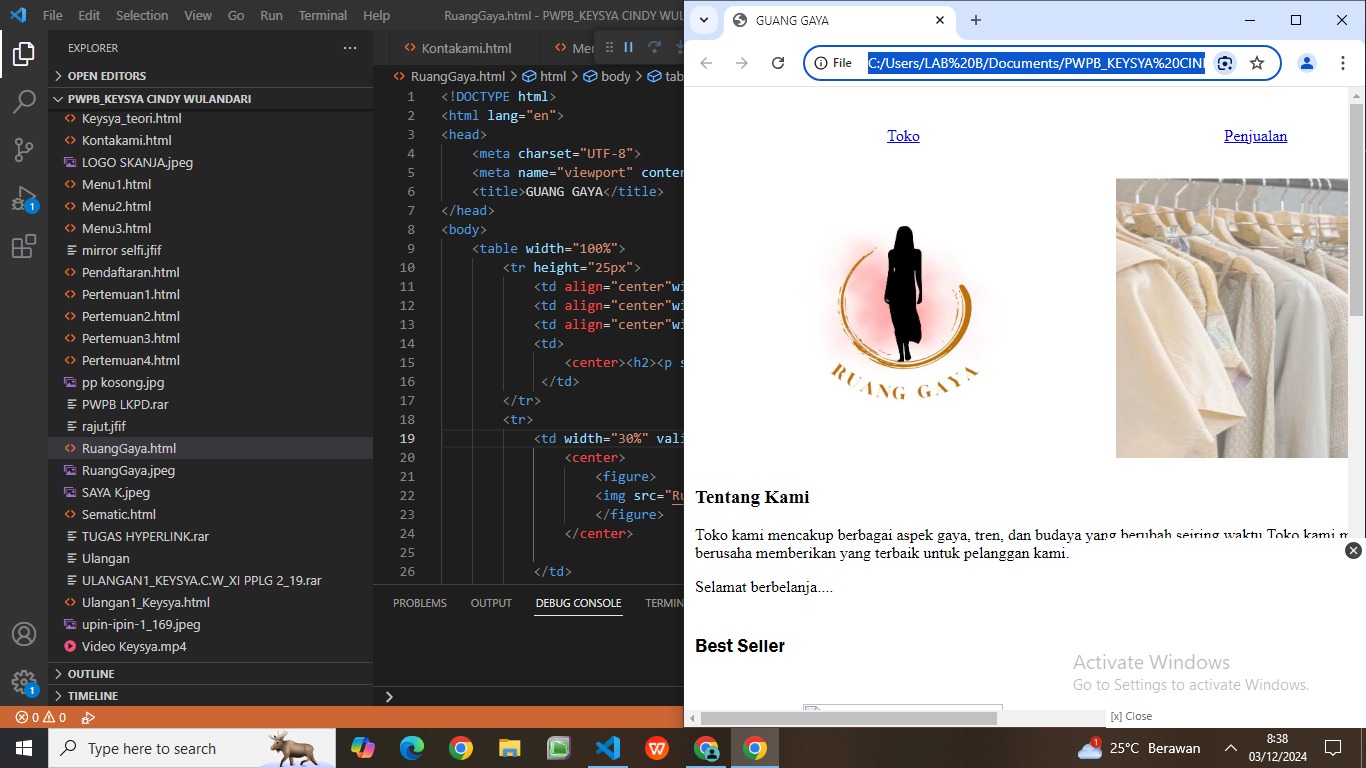Open the Search view in activity bar

[24, 102]
